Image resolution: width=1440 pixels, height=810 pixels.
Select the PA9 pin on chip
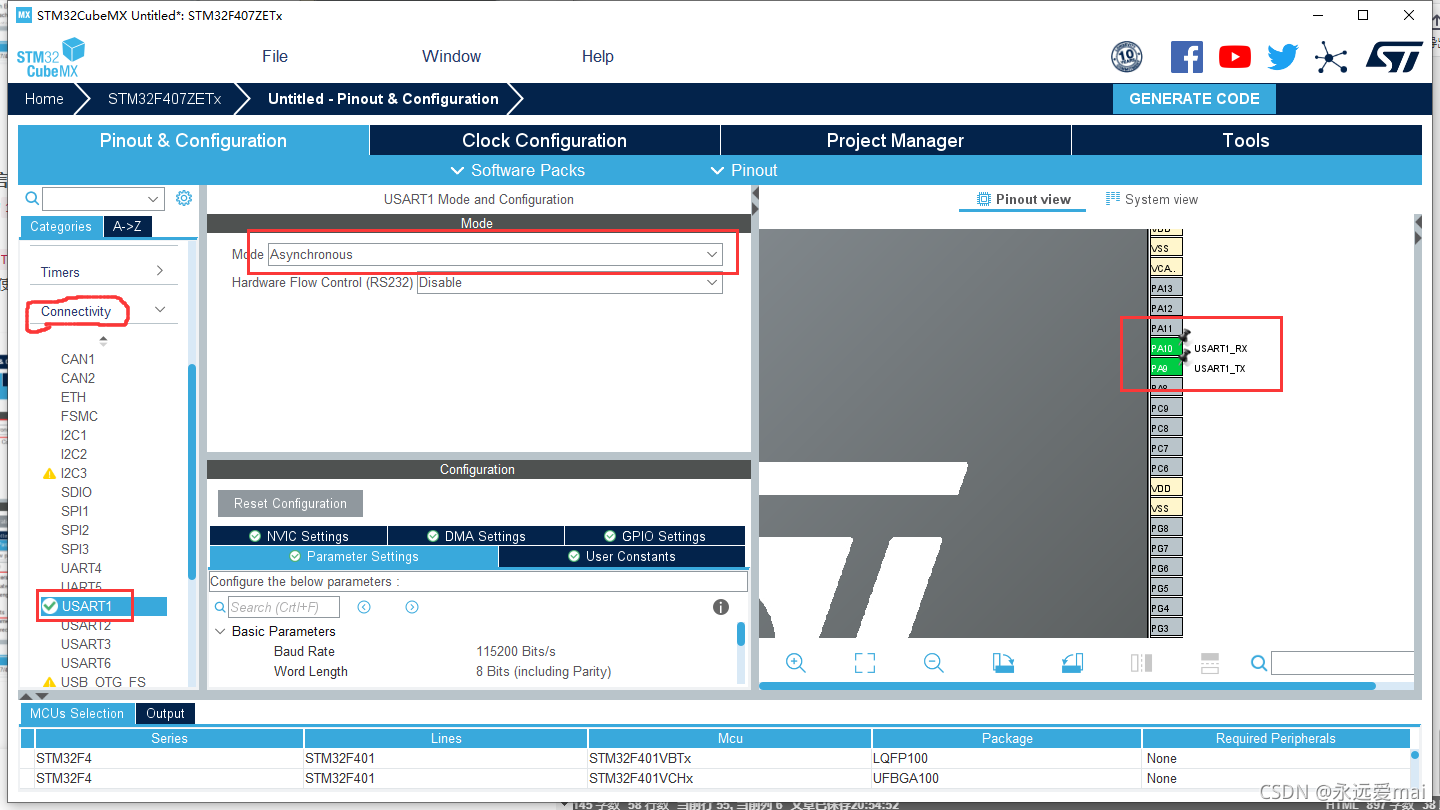(1166, 368)
